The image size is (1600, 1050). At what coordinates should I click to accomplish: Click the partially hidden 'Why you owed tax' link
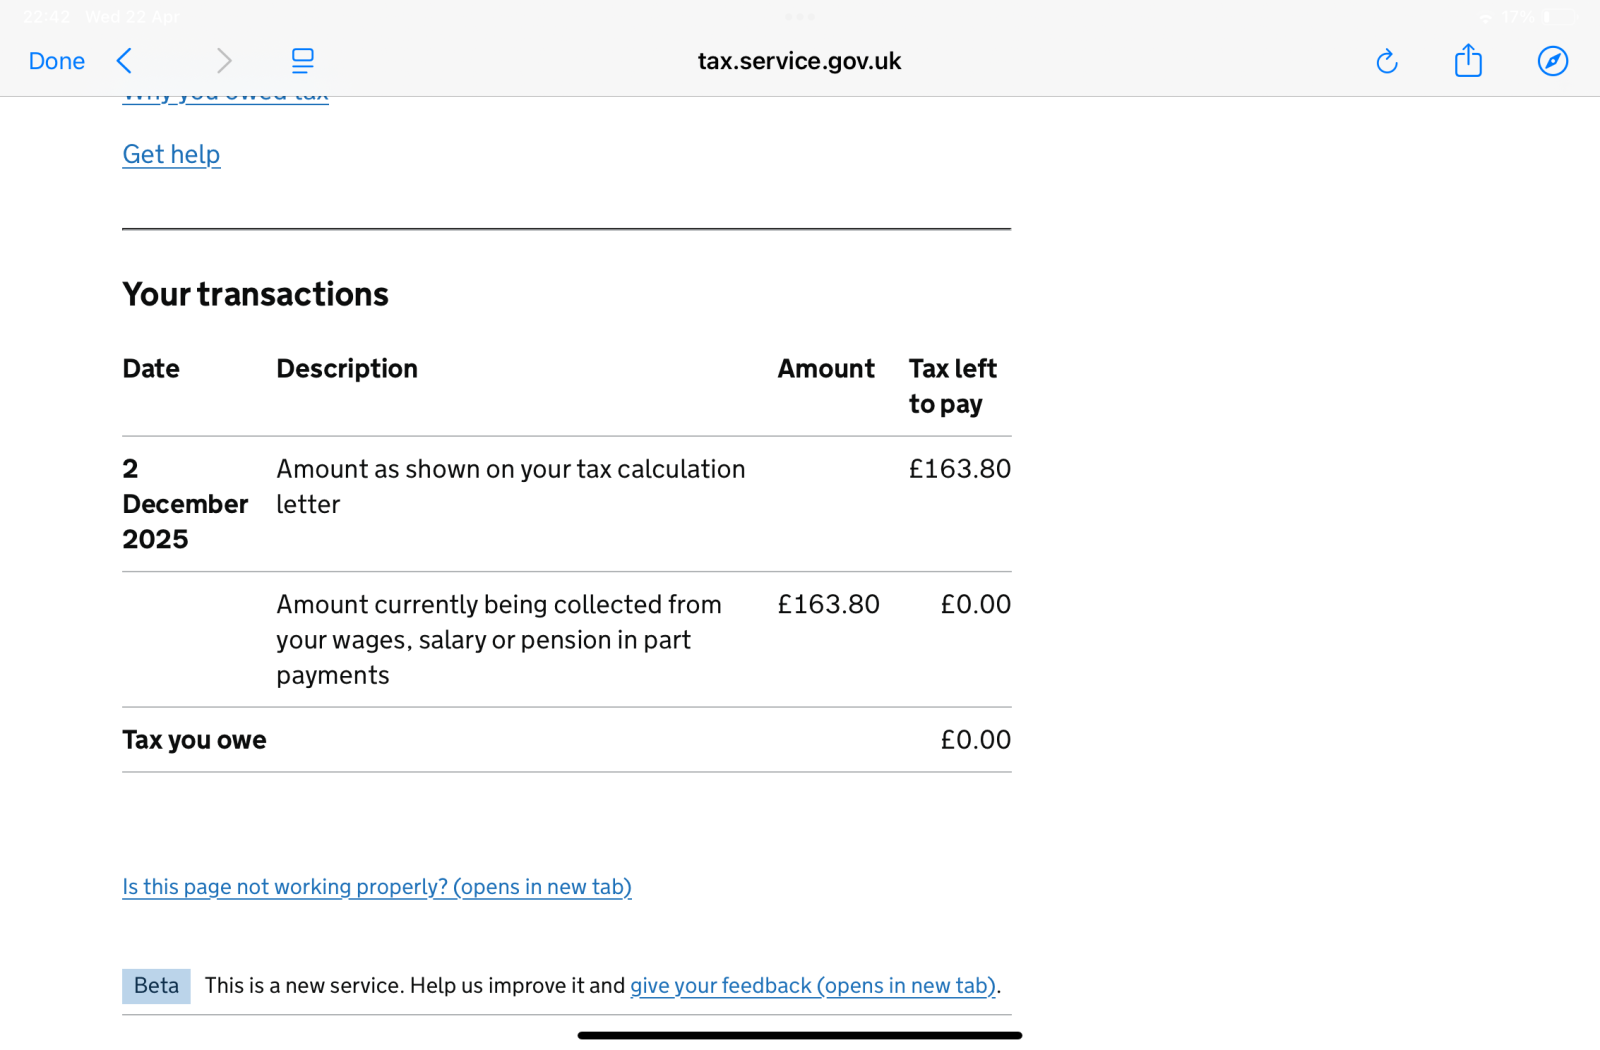[226, 99]
